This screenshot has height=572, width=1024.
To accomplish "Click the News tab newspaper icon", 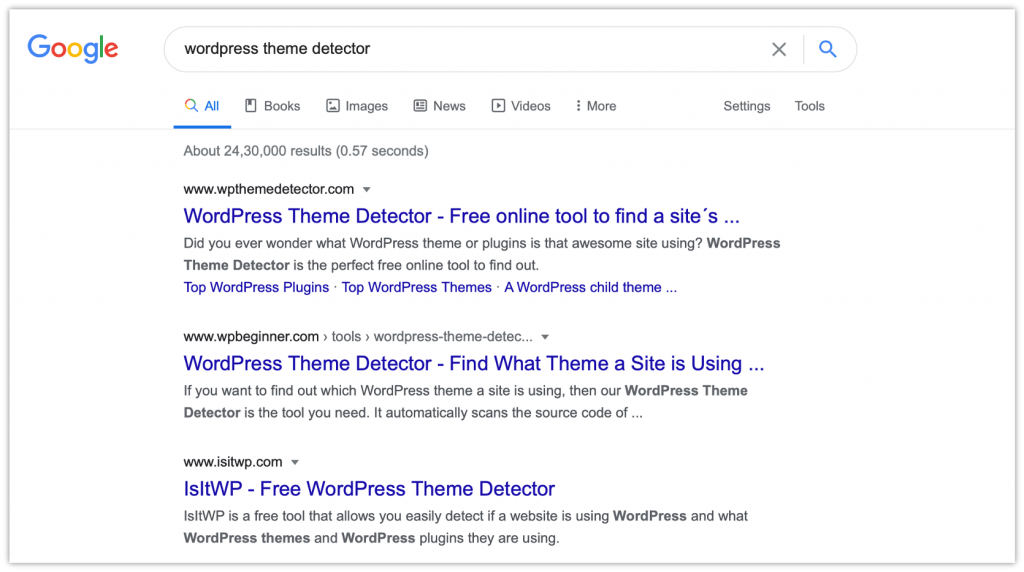I will tap(420, 105).
